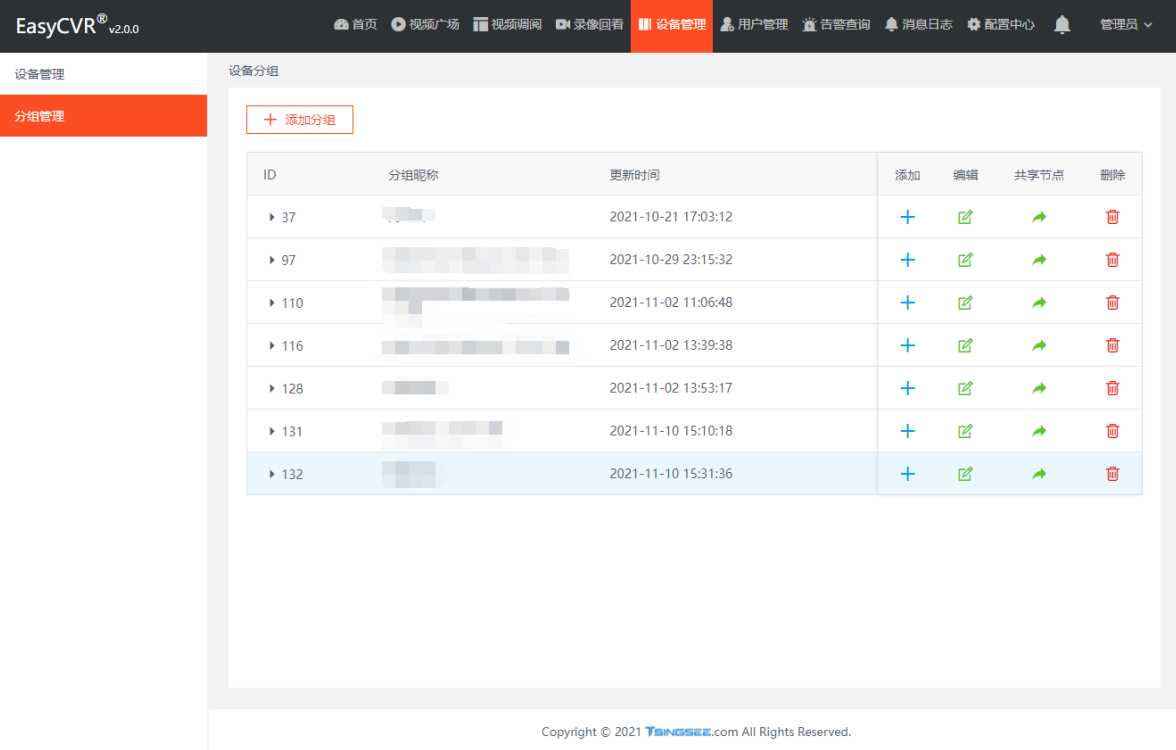Select 分组管理 in the left sidebar
The image size is (1176, 750).
coord(104,116)
